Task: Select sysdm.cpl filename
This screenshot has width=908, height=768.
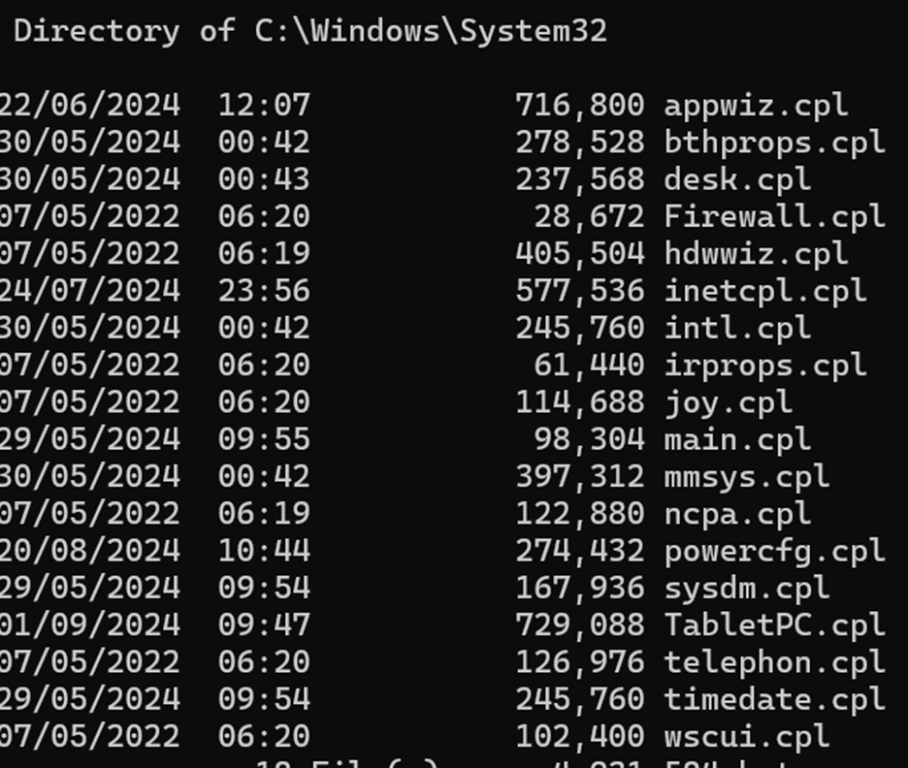Action: coord(747,589)
